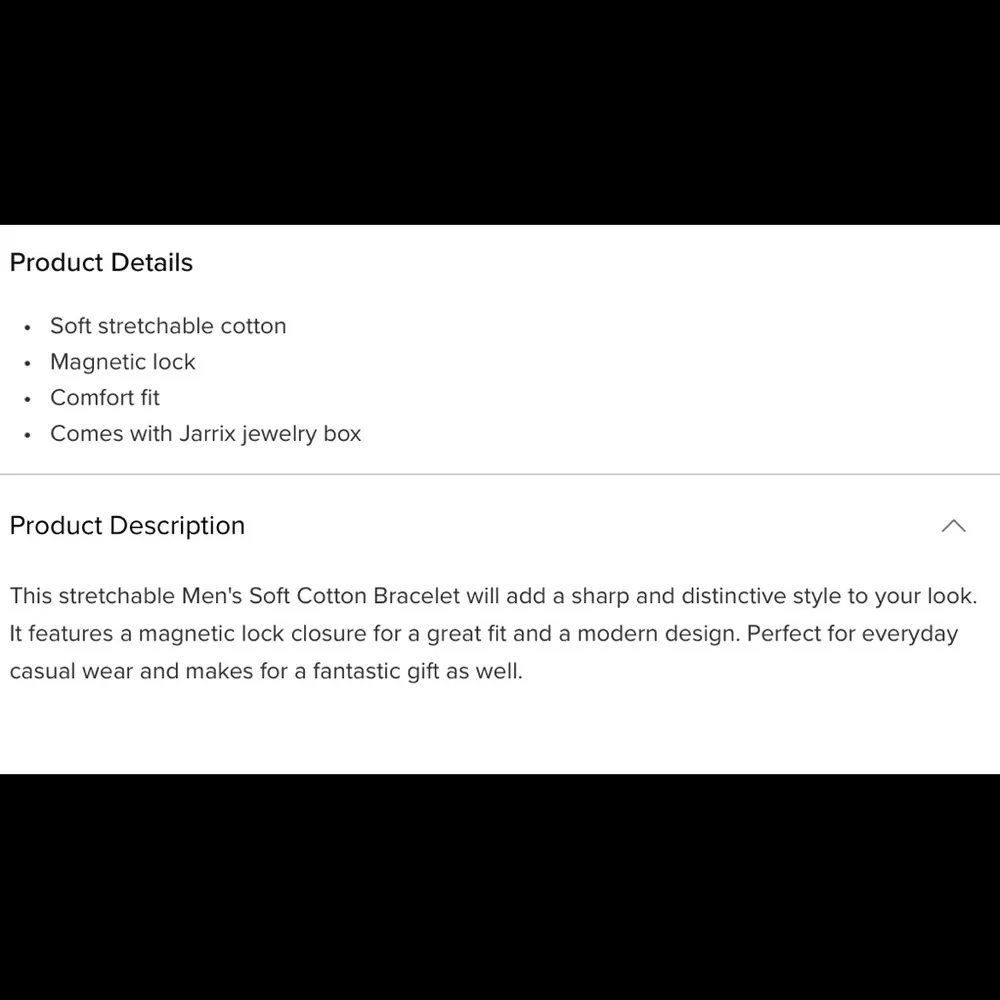Click the Product Description section title
The width and height of the screenshot is (1000, 1000).
pyautogui.click(x=127, y=526)
